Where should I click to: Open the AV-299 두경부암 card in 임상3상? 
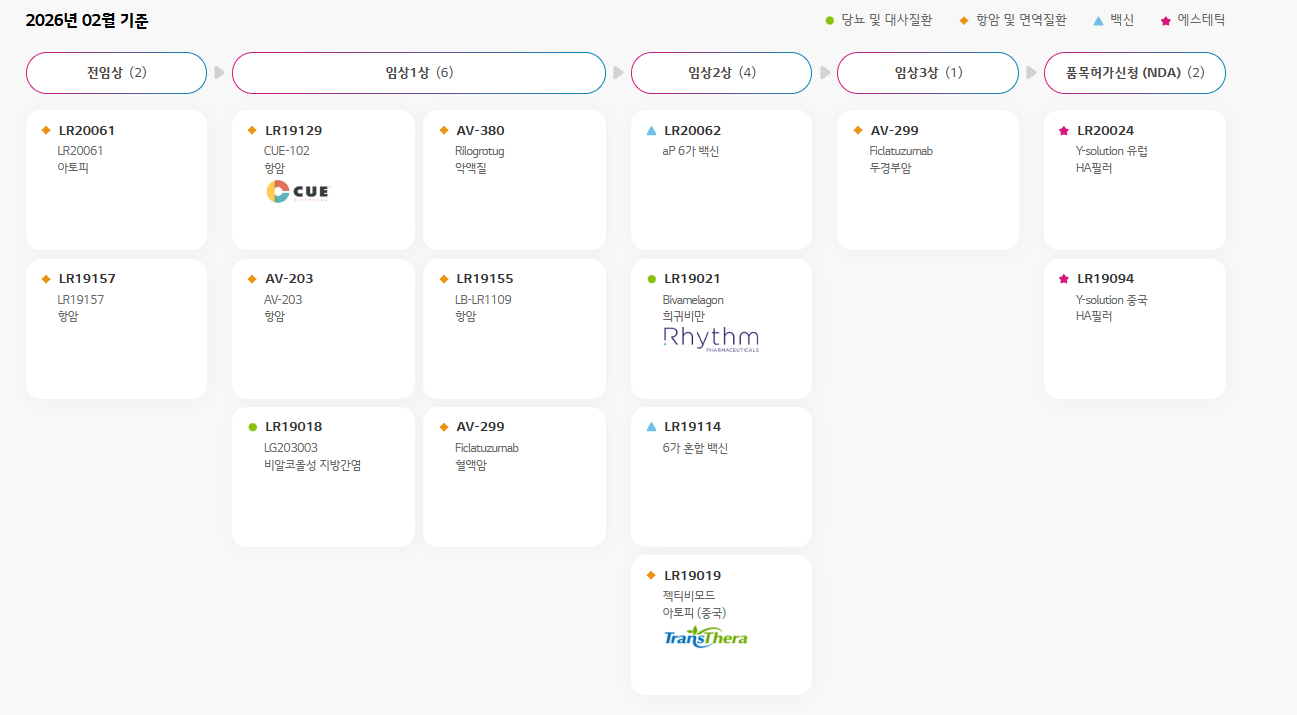coord(927,180)
